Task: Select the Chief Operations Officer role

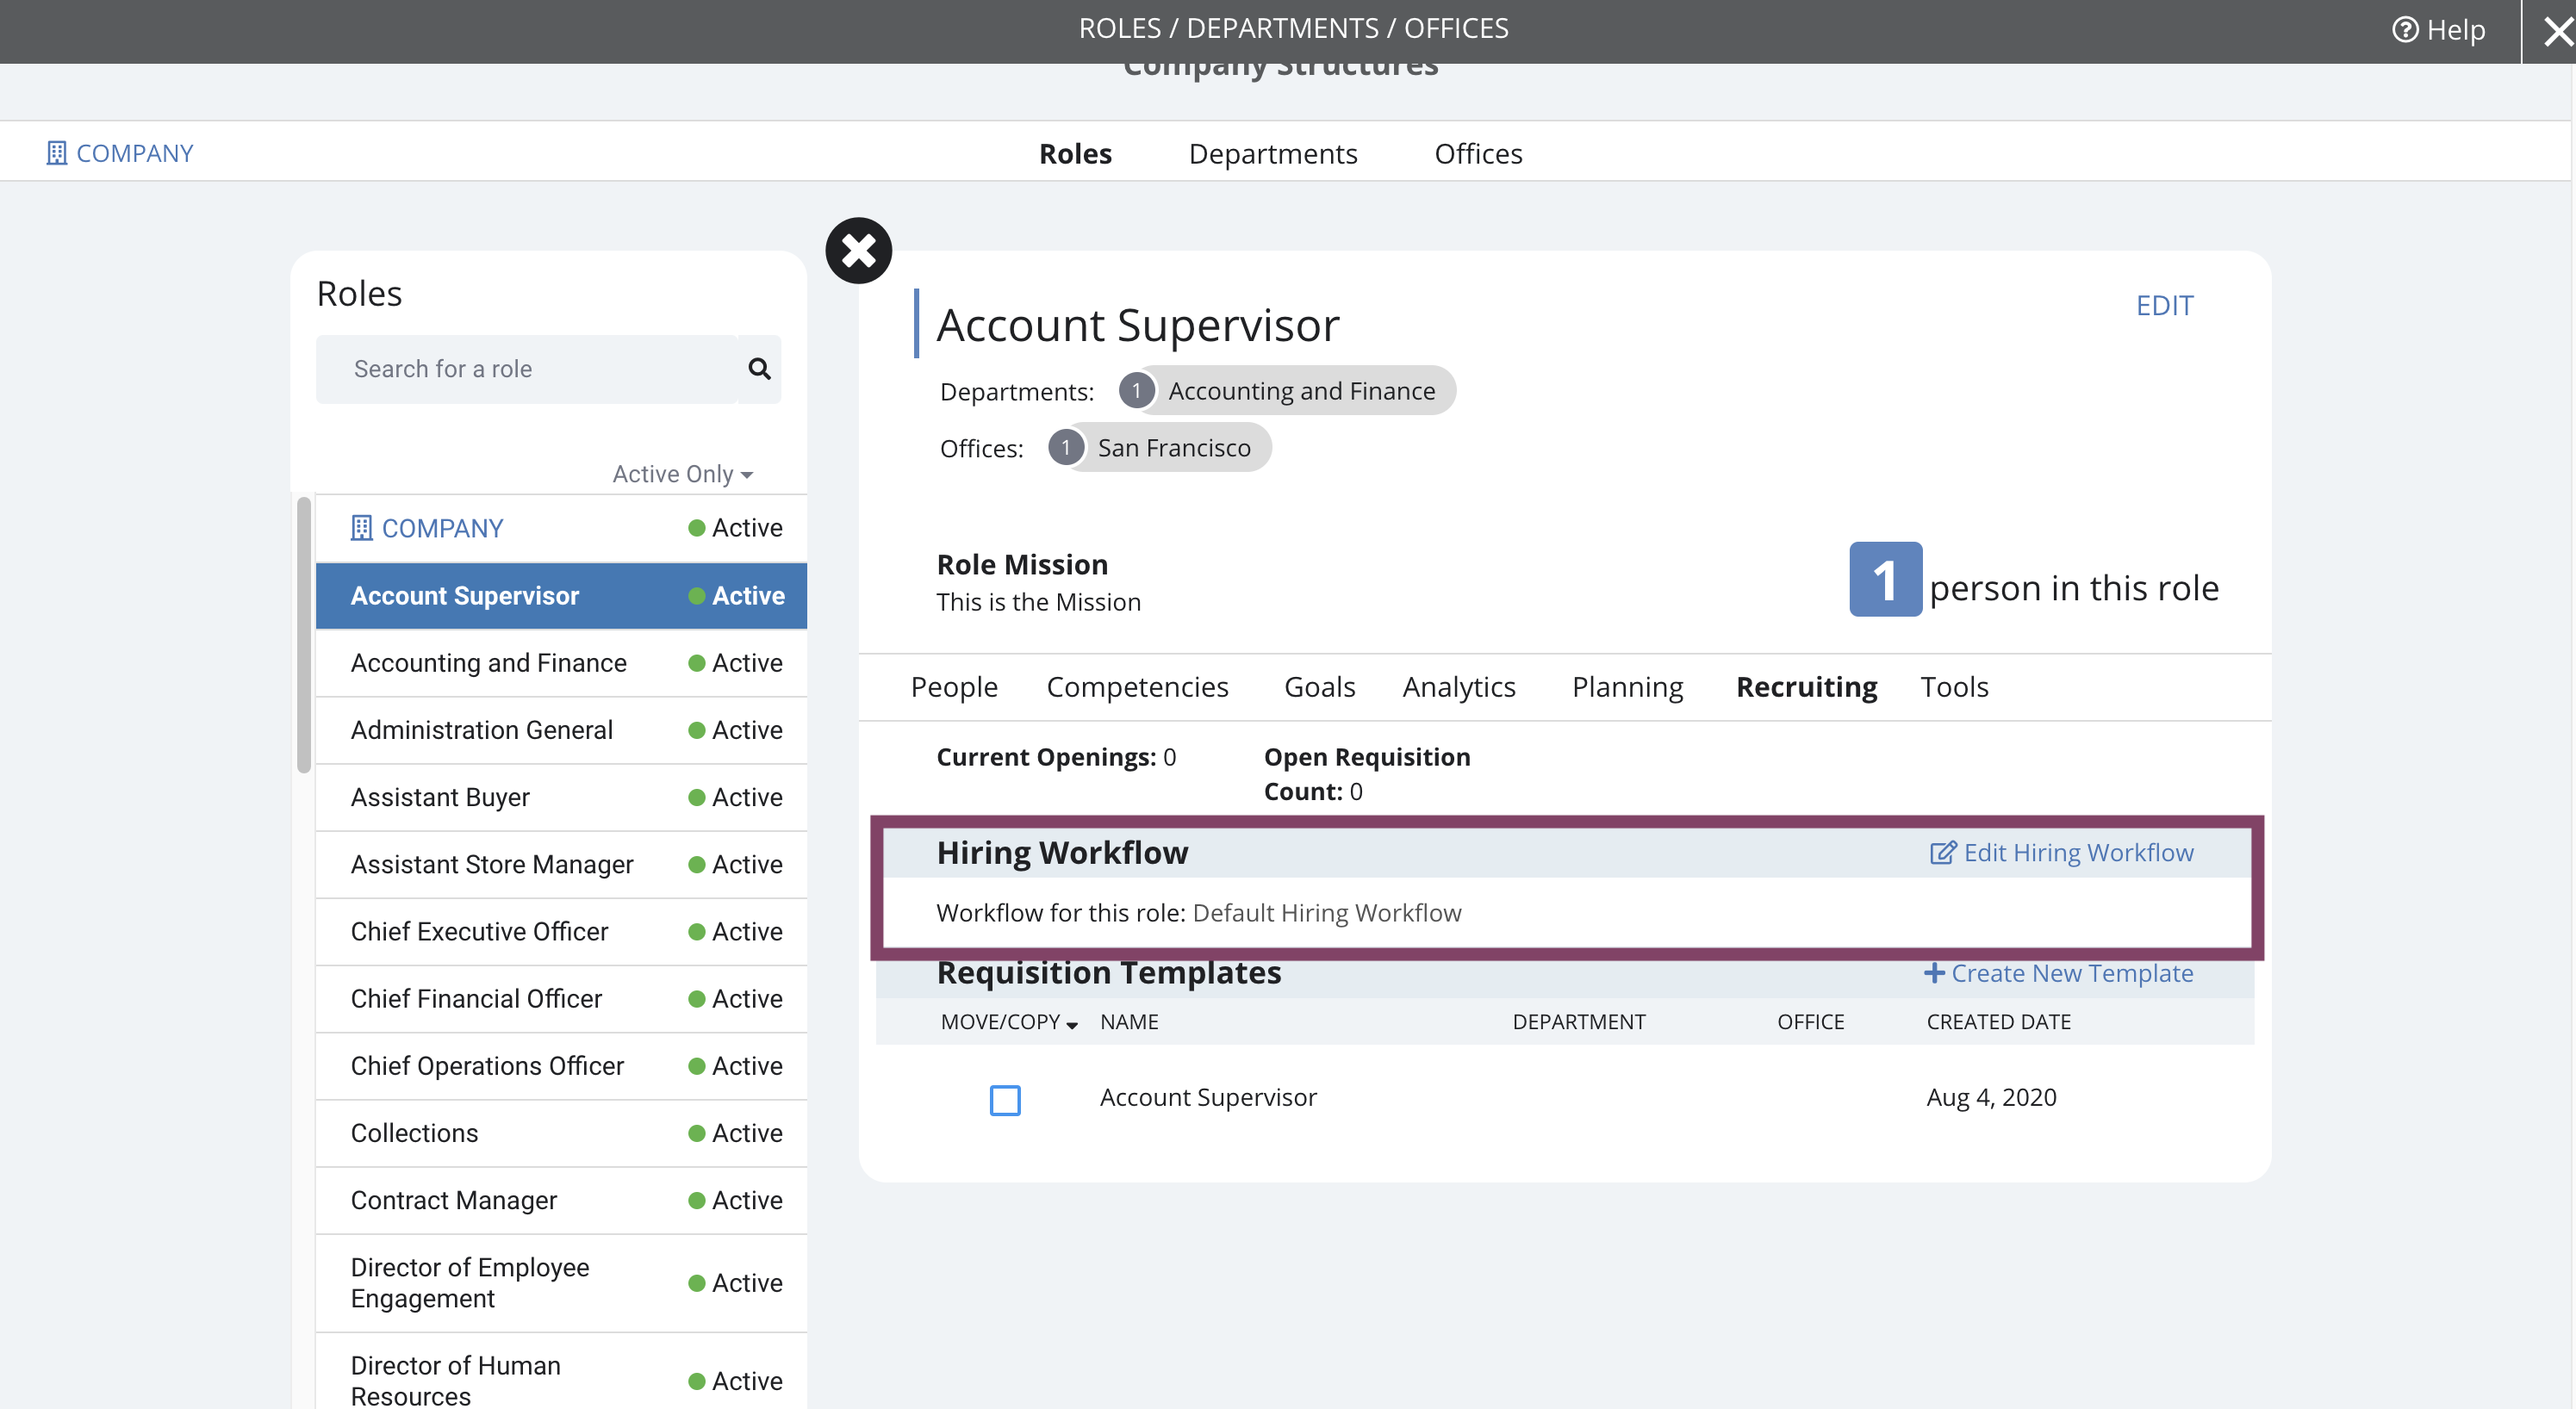Action: point(561,1066)
